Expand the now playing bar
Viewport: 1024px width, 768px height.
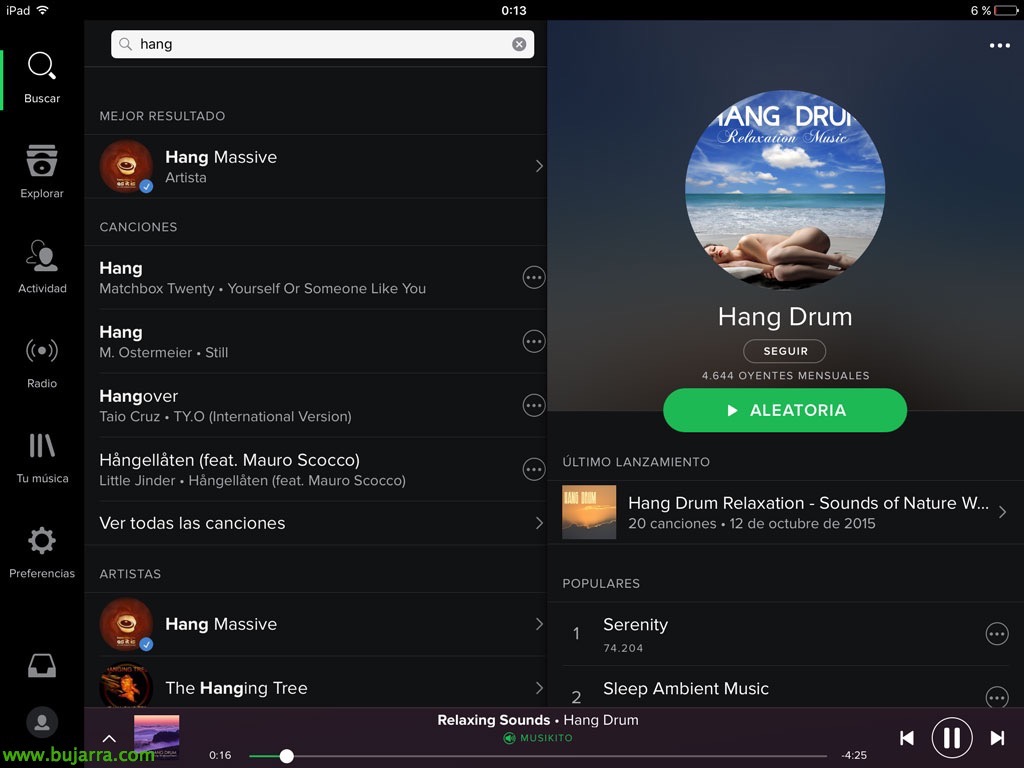click(109, 739)
